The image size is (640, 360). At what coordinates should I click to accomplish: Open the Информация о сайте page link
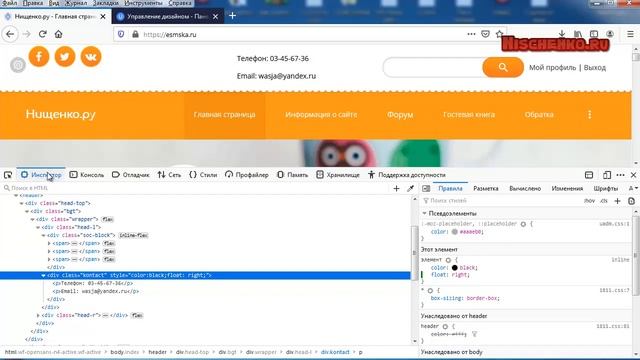pyautogui.click(x=321, y=115)
